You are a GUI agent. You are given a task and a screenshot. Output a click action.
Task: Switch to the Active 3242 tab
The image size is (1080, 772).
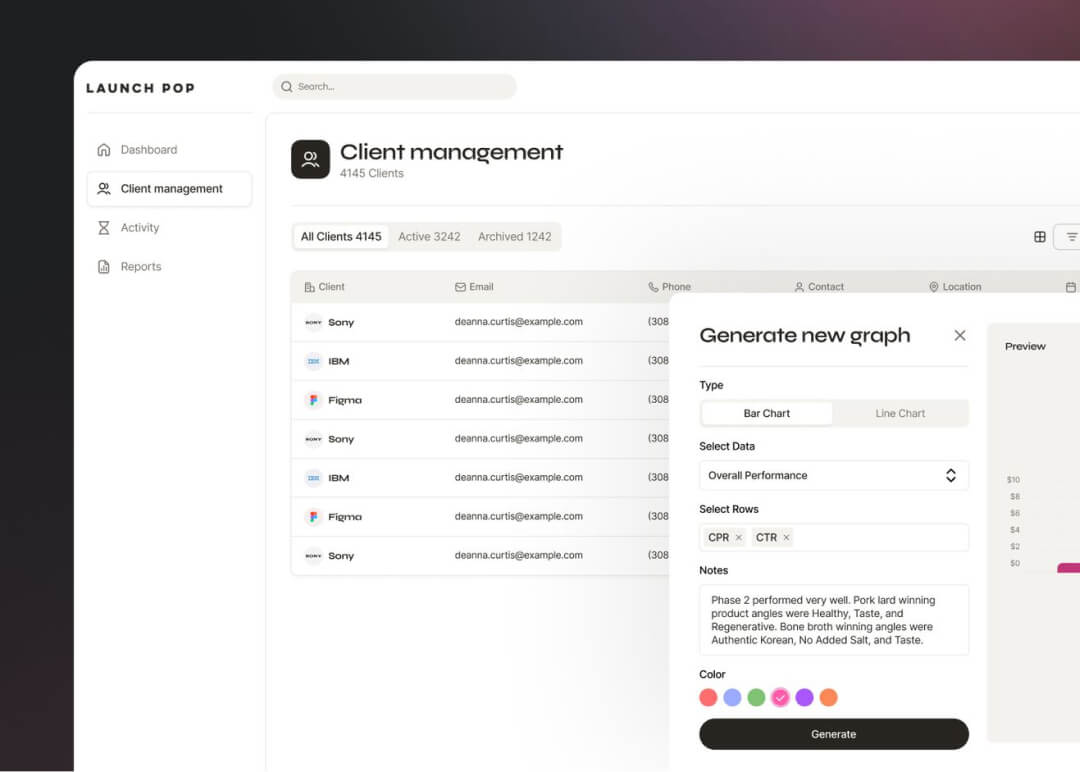coord(429,237)
